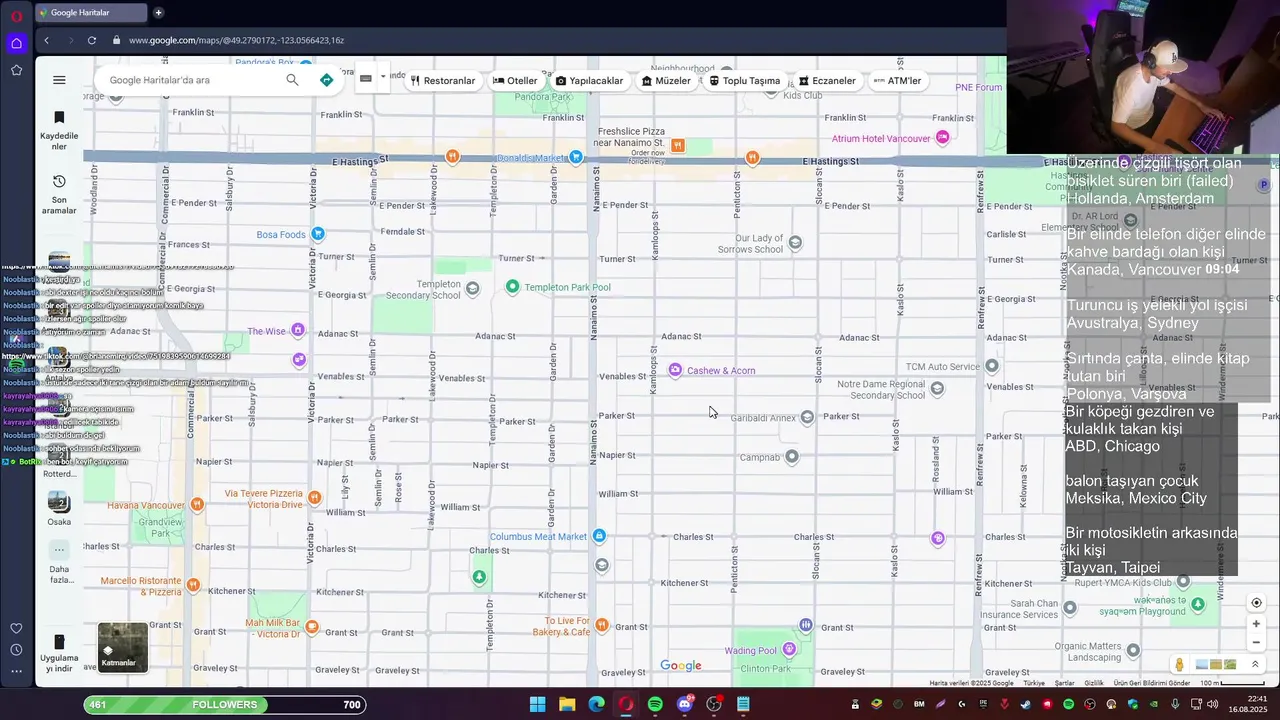Open the Gizlilik footer link
The width and height of the screenshot is (1280, 720).
(x=1094, y=683)
